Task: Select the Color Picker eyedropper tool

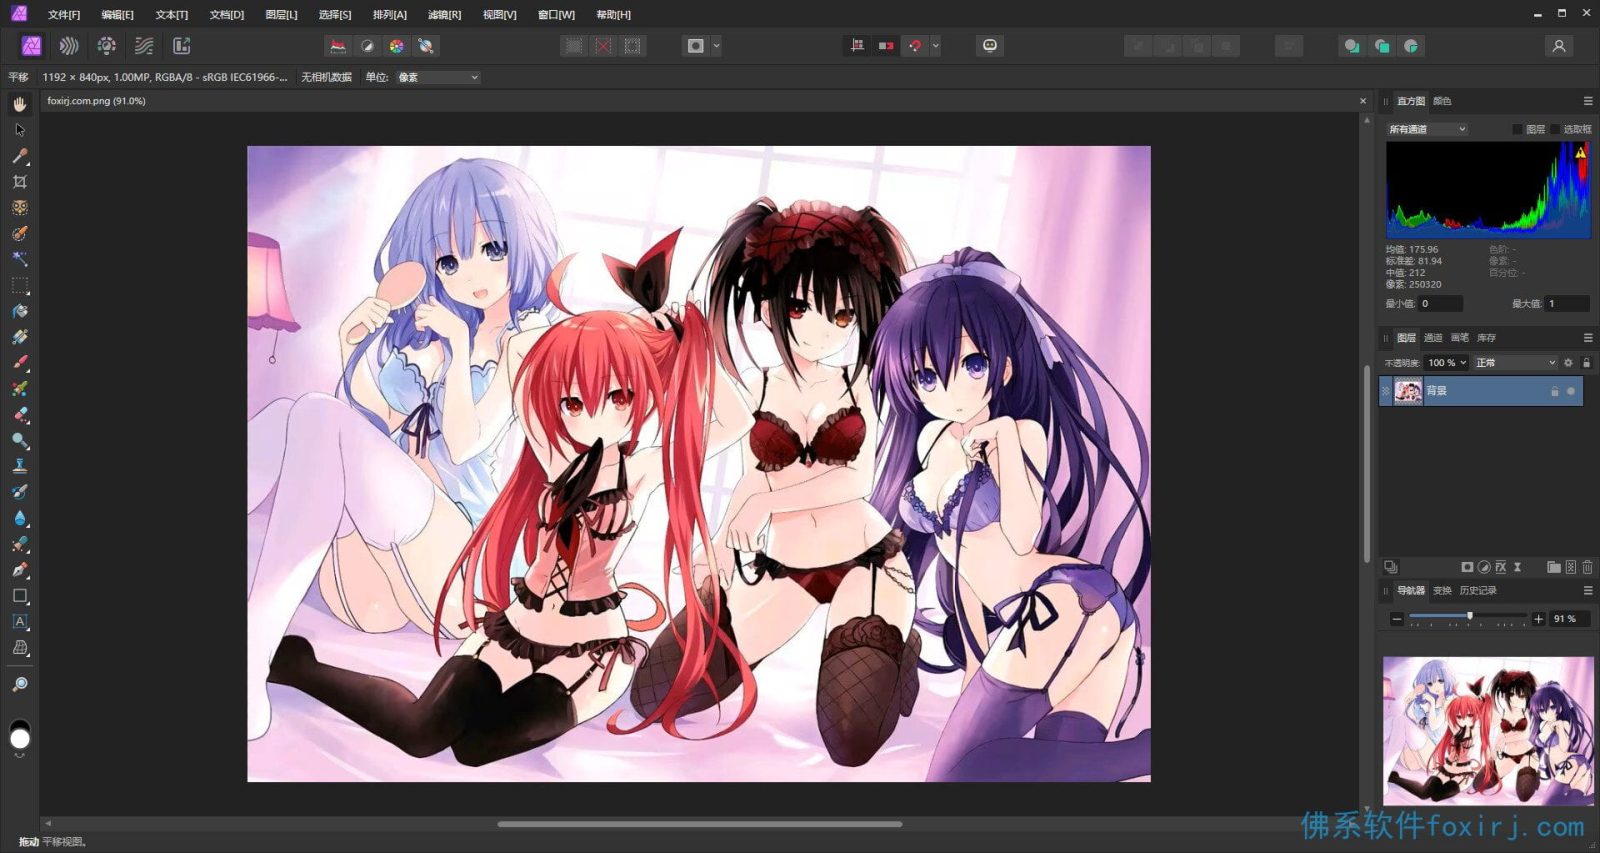Action: coord(20,156)
